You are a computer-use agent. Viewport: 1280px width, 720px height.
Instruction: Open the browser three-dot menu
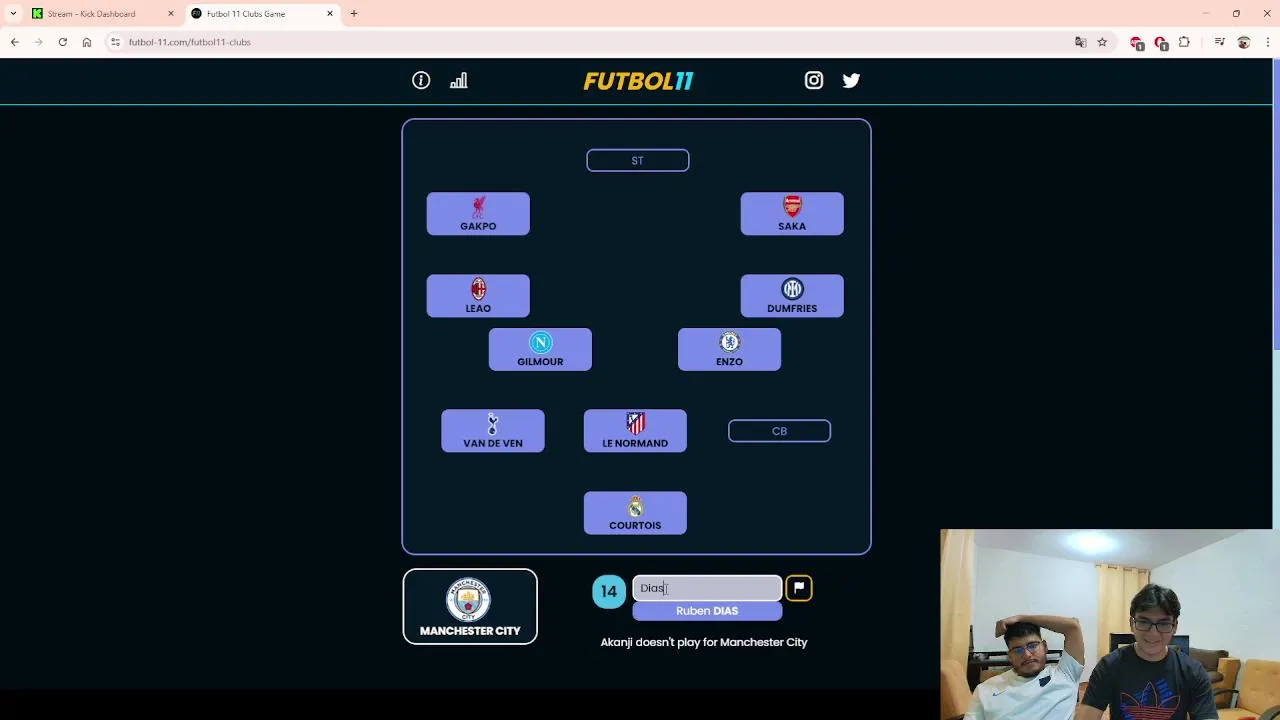(1268, 42)
